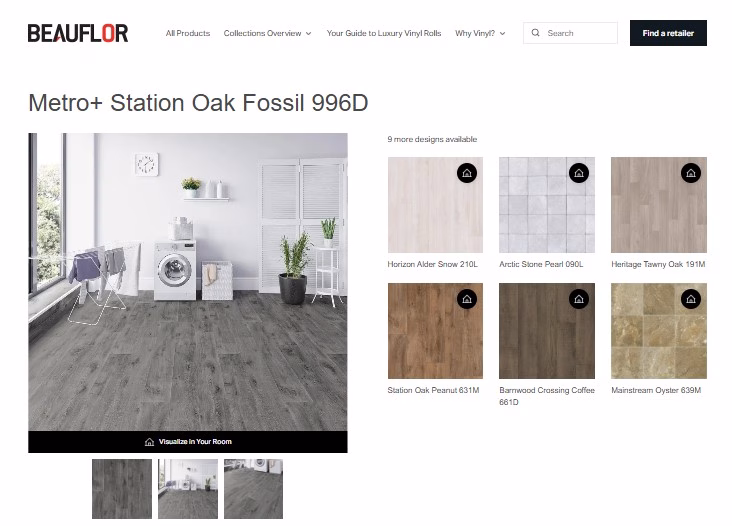
Task: Click the '9 more designs available' text
Action: (432, 139)
